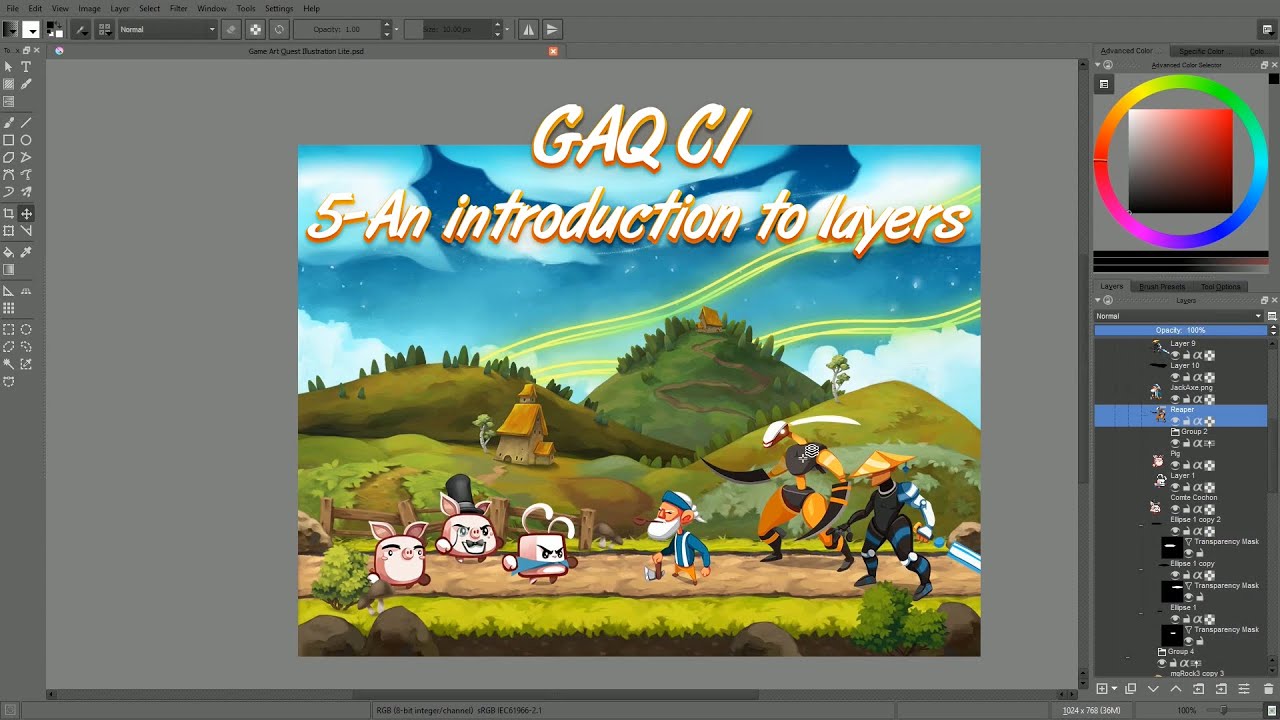Open the Layer menu
This screenshot has height=720, width=1280.
119,8
